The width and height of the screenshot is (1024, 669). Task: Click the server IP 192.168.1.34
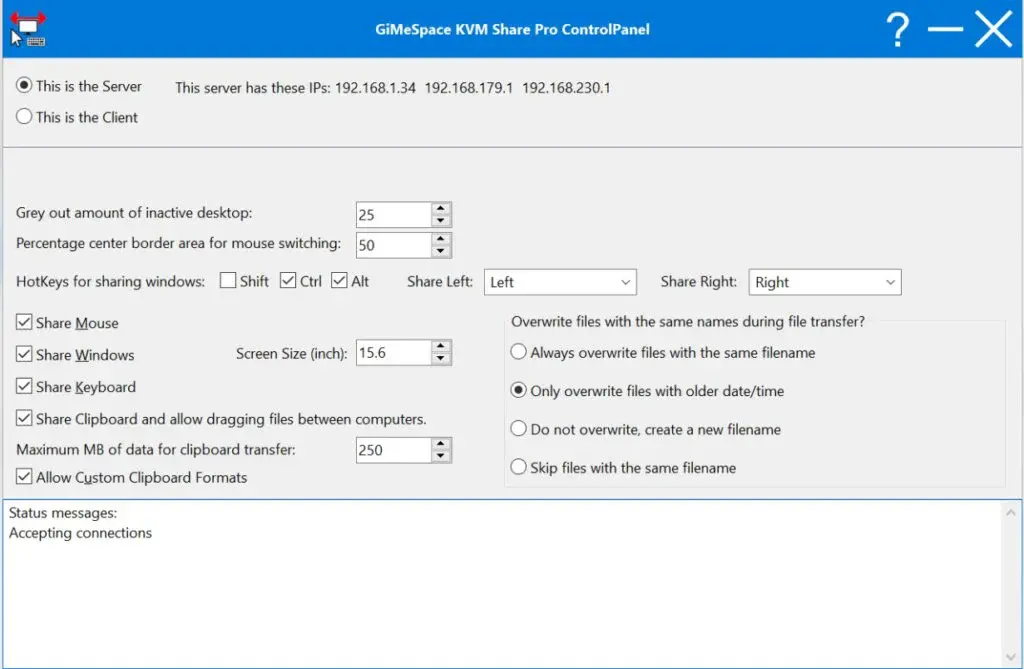click(x=376, y=88)
